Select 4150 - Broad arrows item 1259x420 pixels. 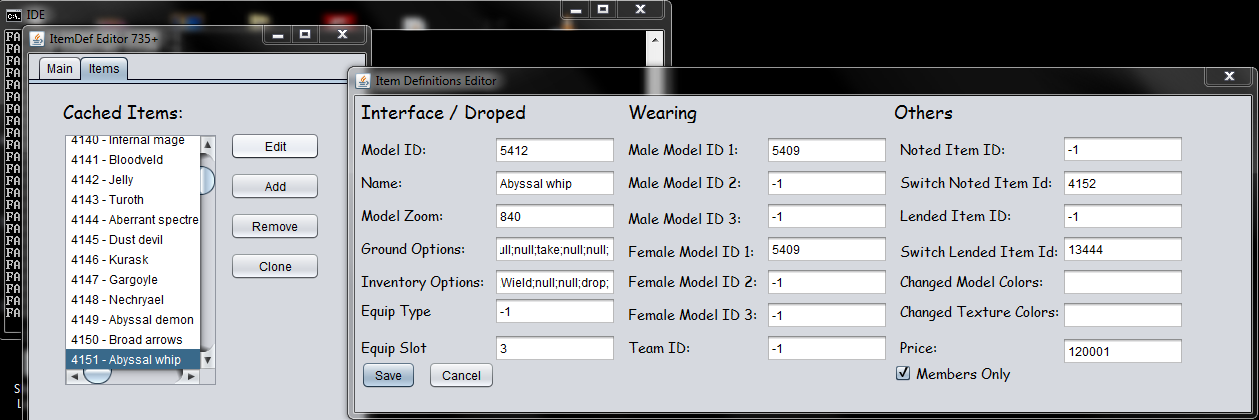(x=133, y=339)
